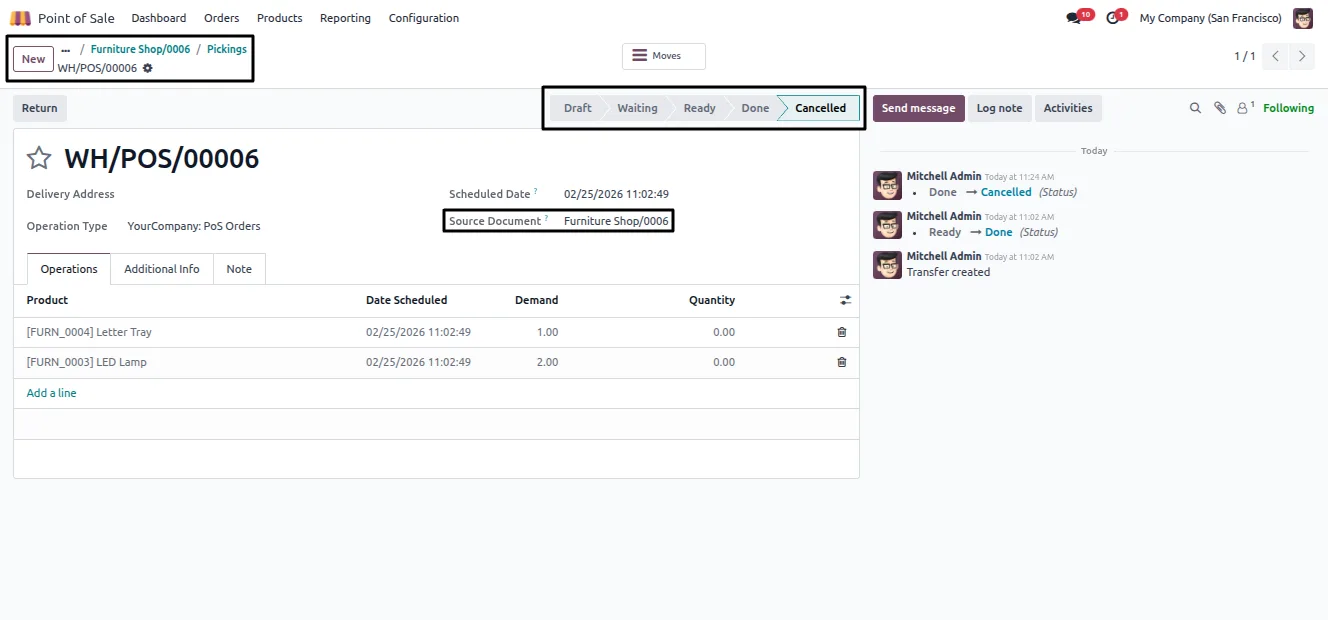Open column settings adjust icon

pos(846,300)
